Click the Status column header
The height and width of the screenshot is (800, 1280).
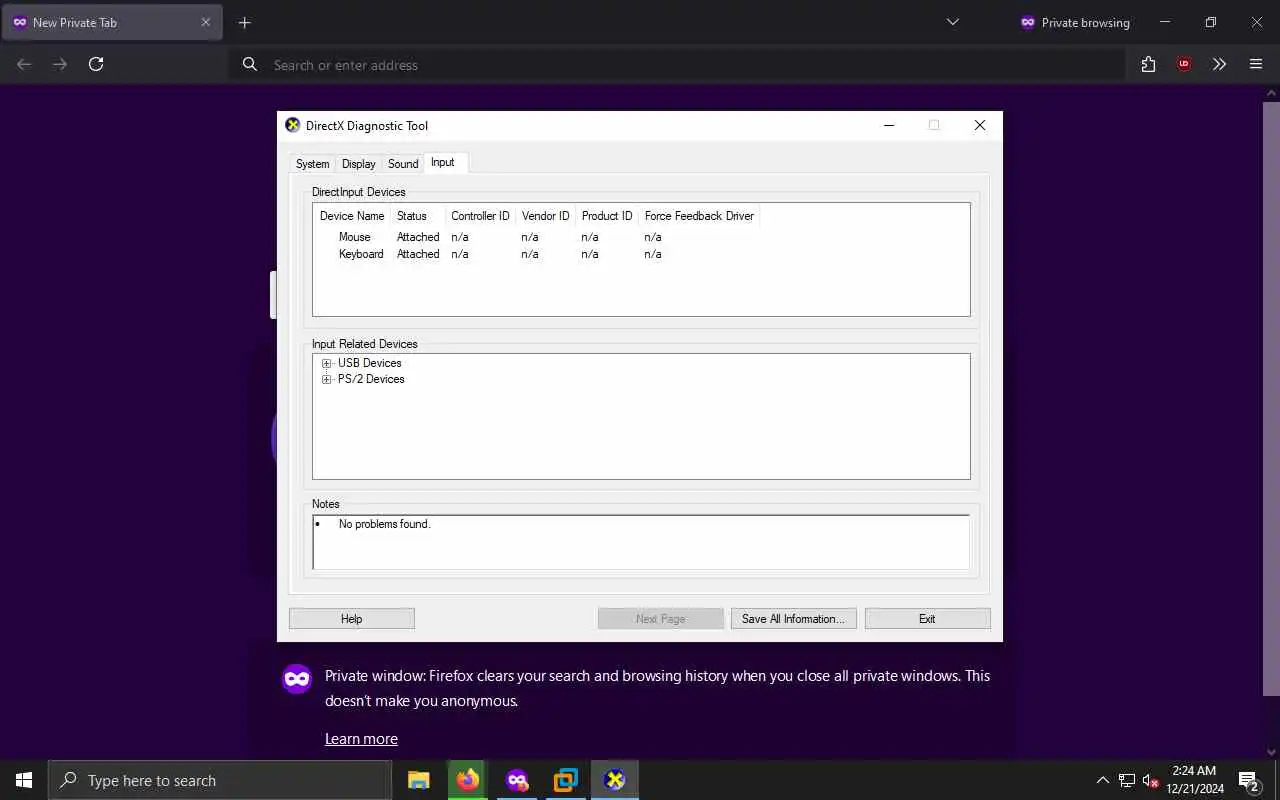(x=417, y=216)
